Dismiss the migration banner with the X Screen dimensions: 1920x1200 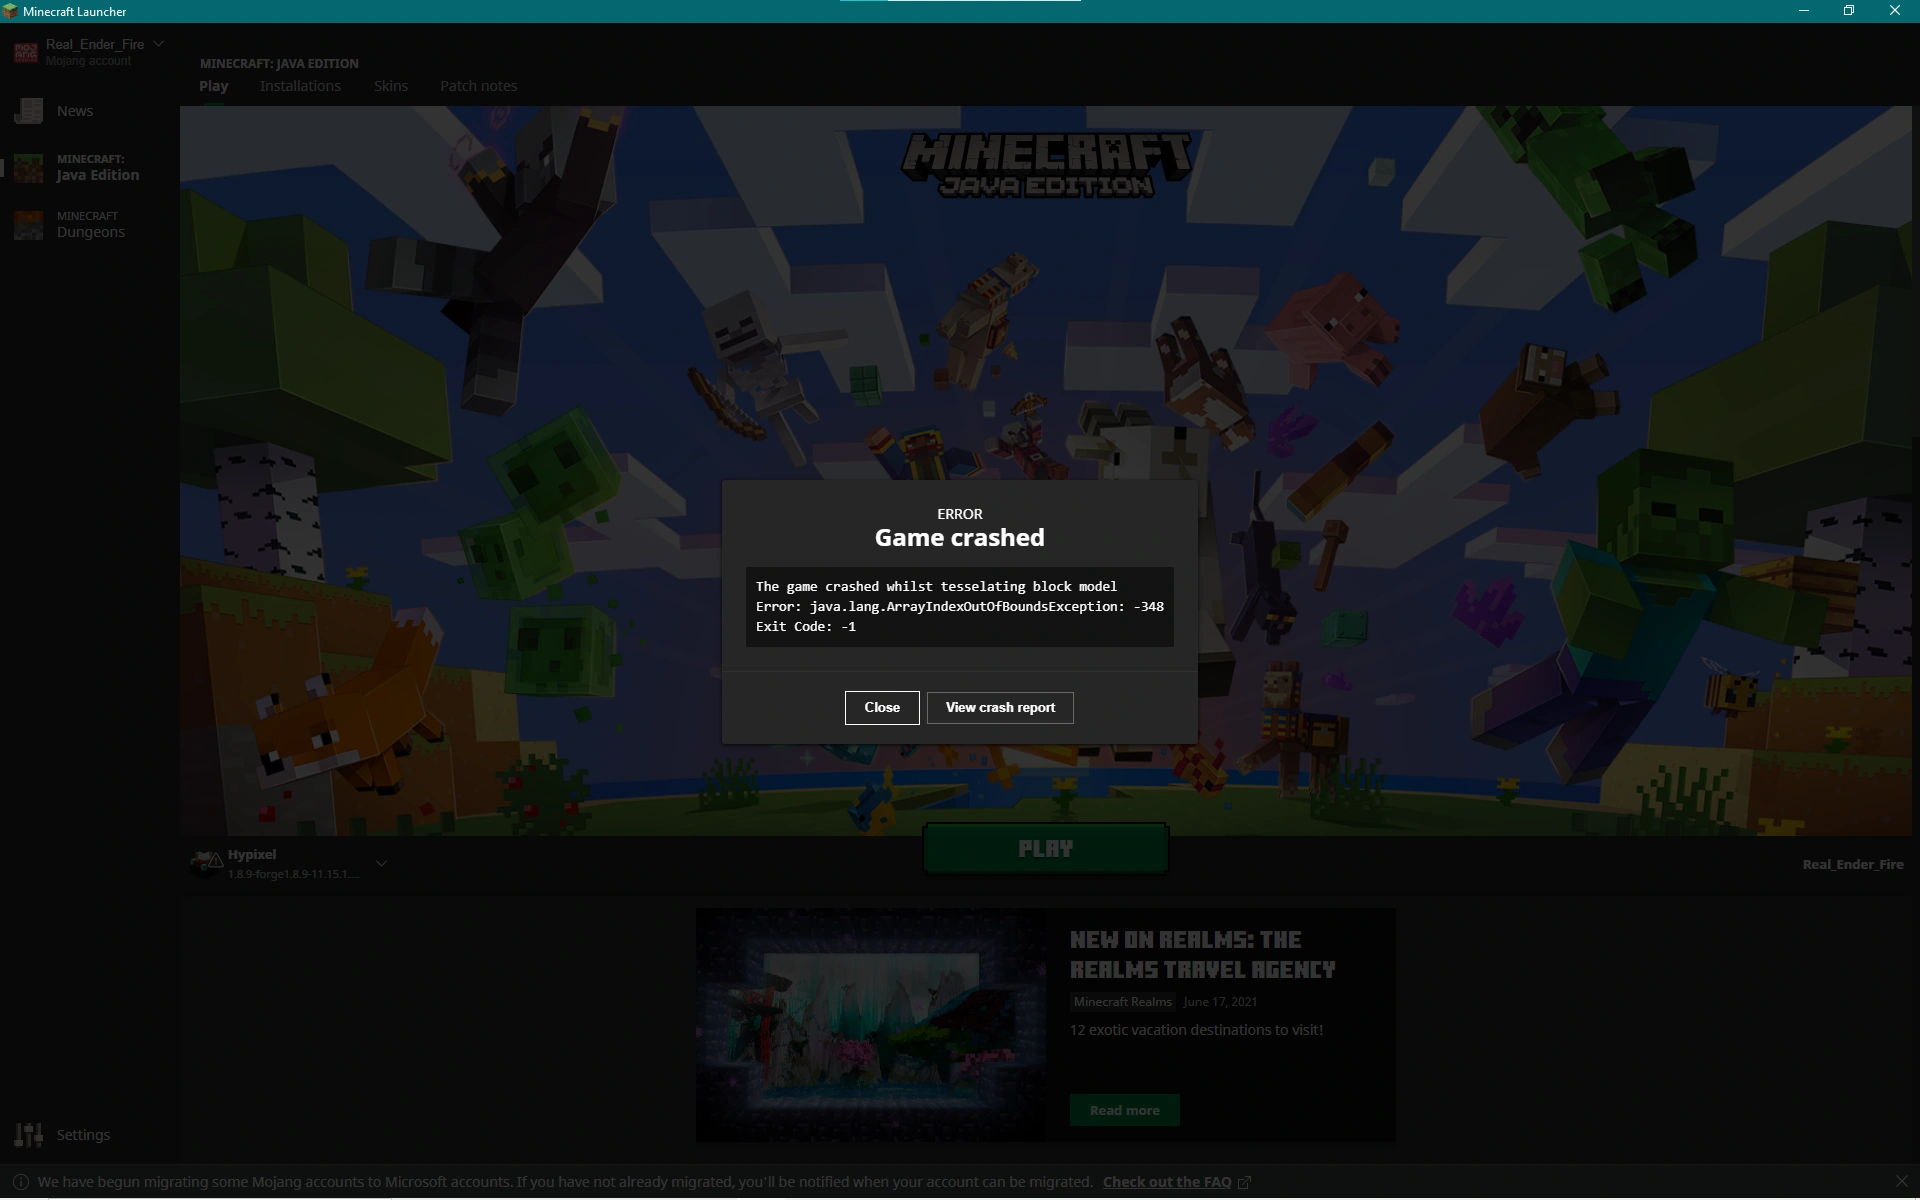coord(1901,1182)
